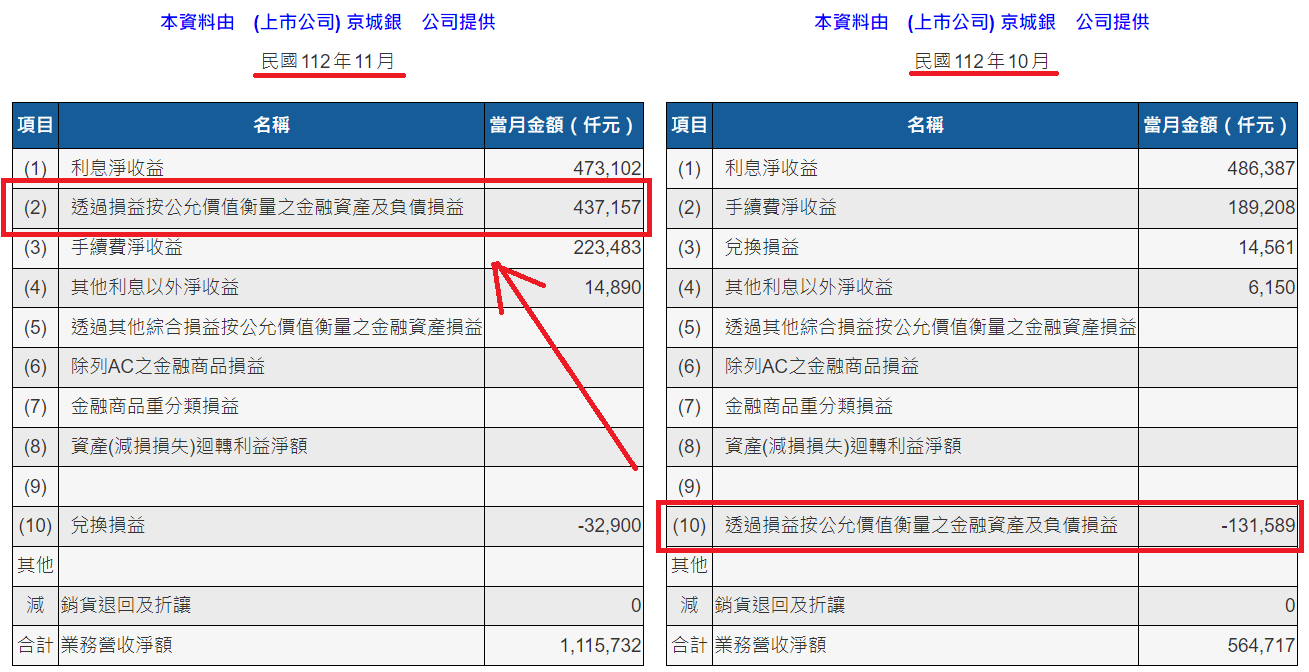Click the 473,102 net interest income amount
1309x672 pixels.
(607, 169)
